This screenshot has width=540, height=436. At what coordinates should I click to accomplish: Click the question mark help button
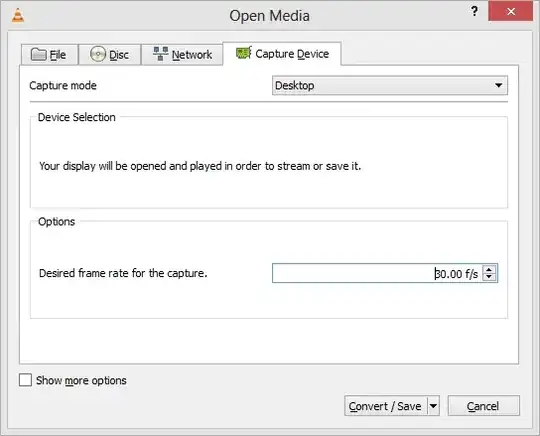[474, 12]
